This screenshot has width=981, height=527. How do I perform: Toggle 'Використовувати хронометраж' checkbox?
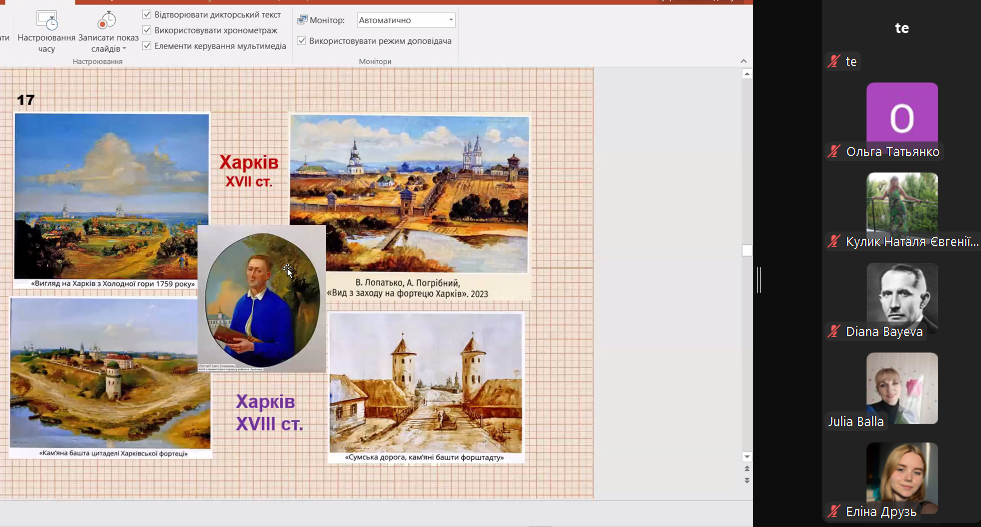(x=147, y=30)
